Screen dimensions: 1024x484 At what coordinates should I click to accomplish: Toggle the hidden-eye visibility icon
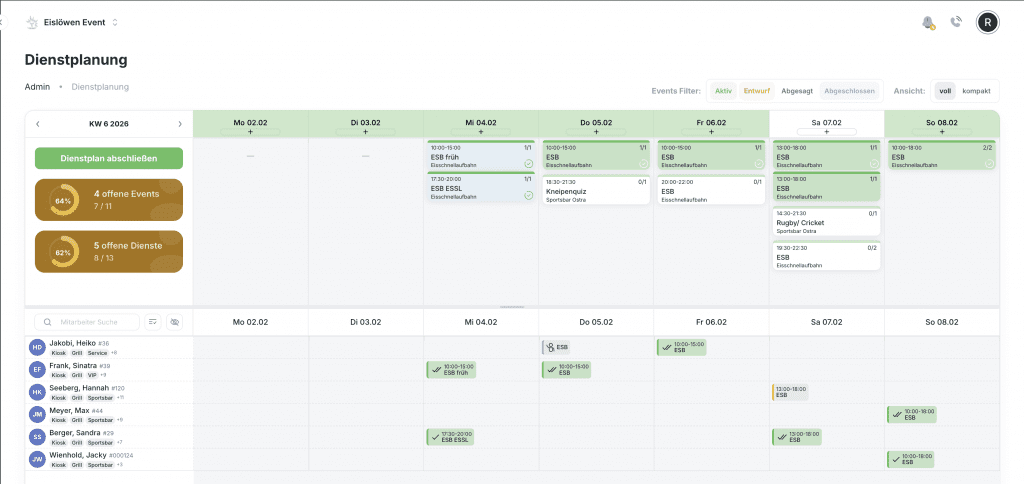(174, 322)
